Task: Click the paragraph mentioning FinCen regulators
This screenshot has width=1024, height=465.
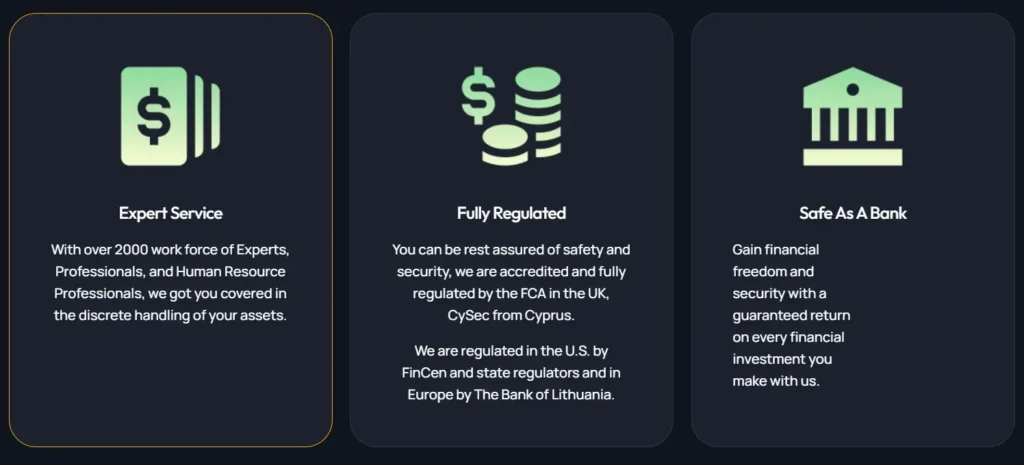Action: [x=511, y=372]
